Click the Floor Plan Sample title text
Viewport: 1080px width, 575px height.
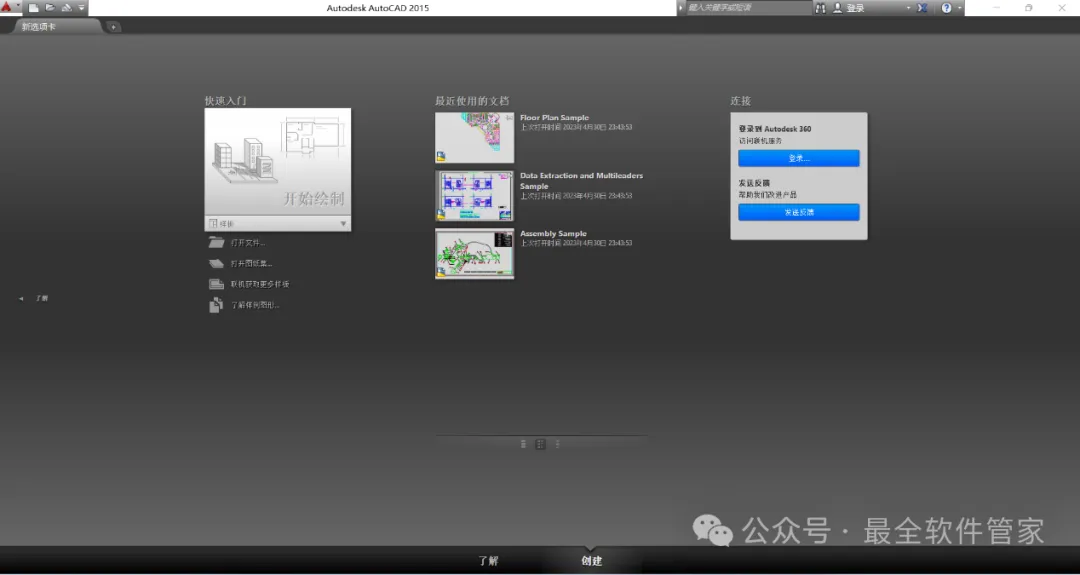pos(554,118)
